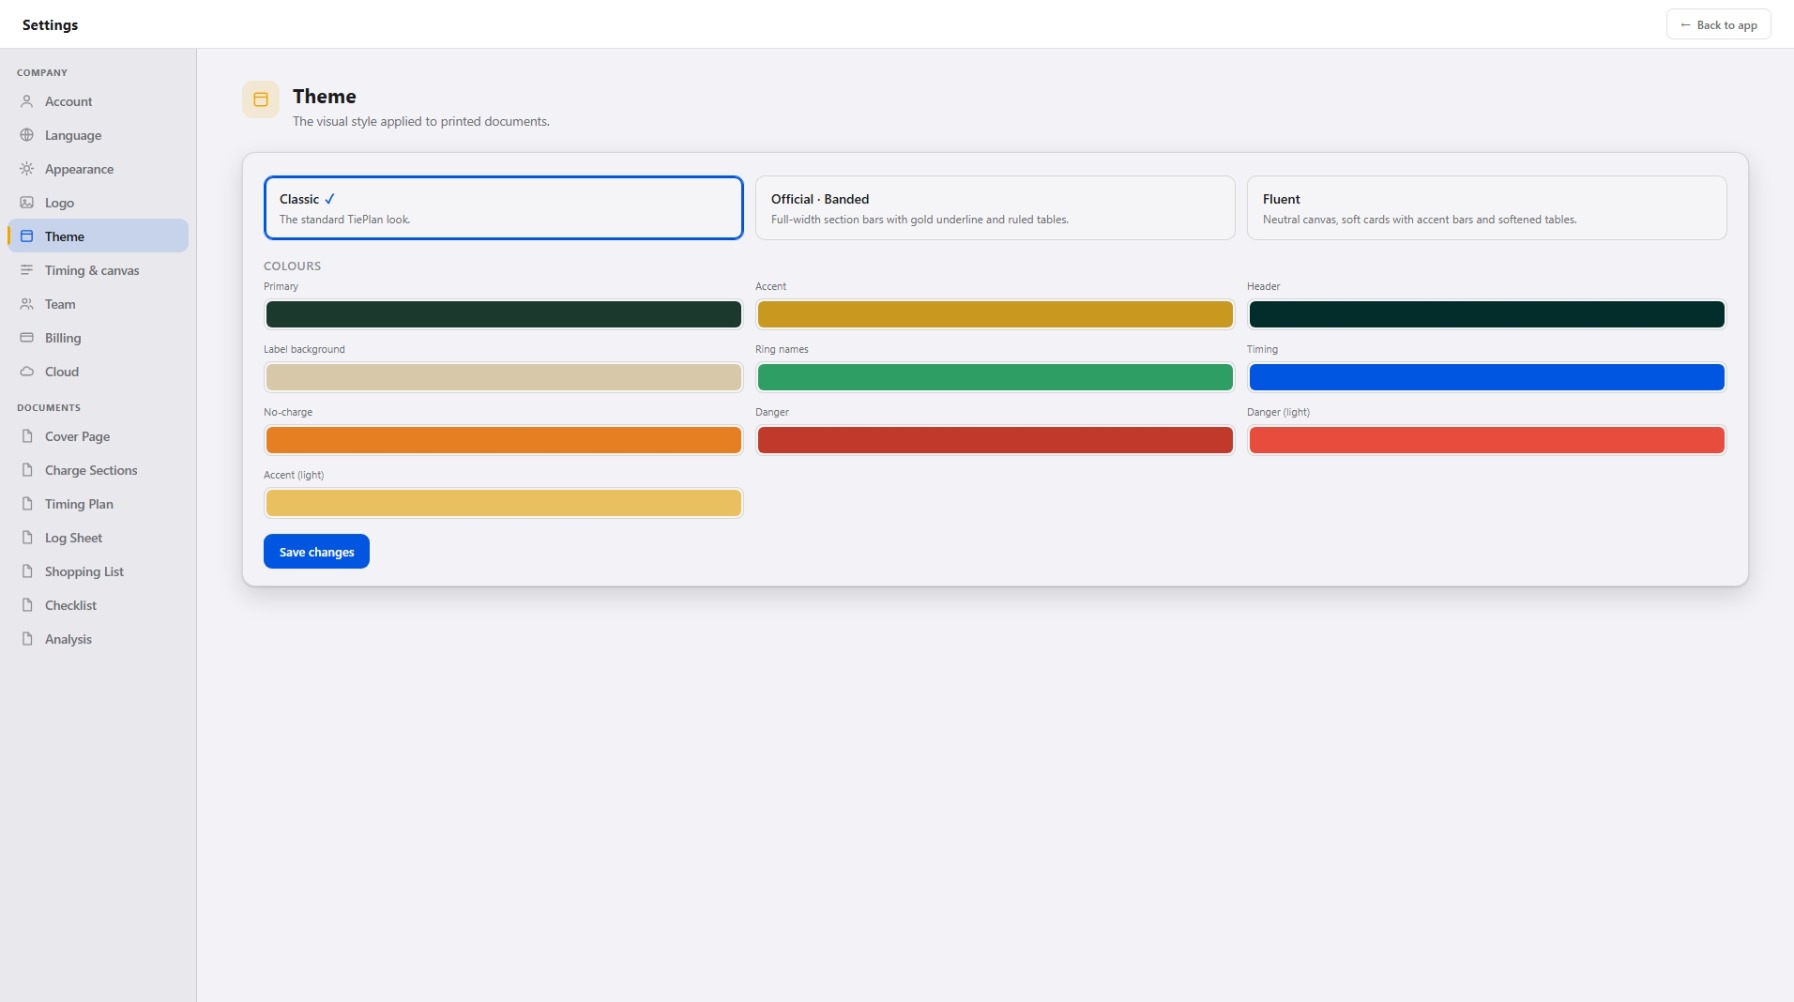This screenshot has width=1794, height=1002.
Task: Edit the Accent gold colour swatch
Action: 995,314
